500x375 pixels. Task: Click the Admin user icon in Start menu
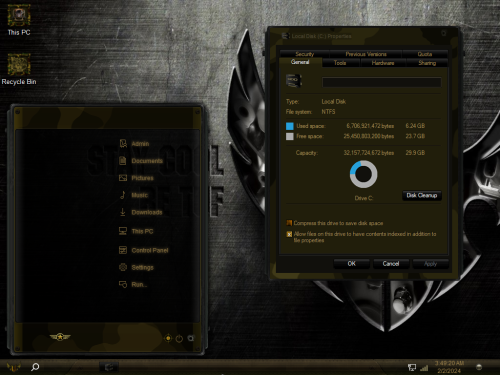click(x=123, y=144)
